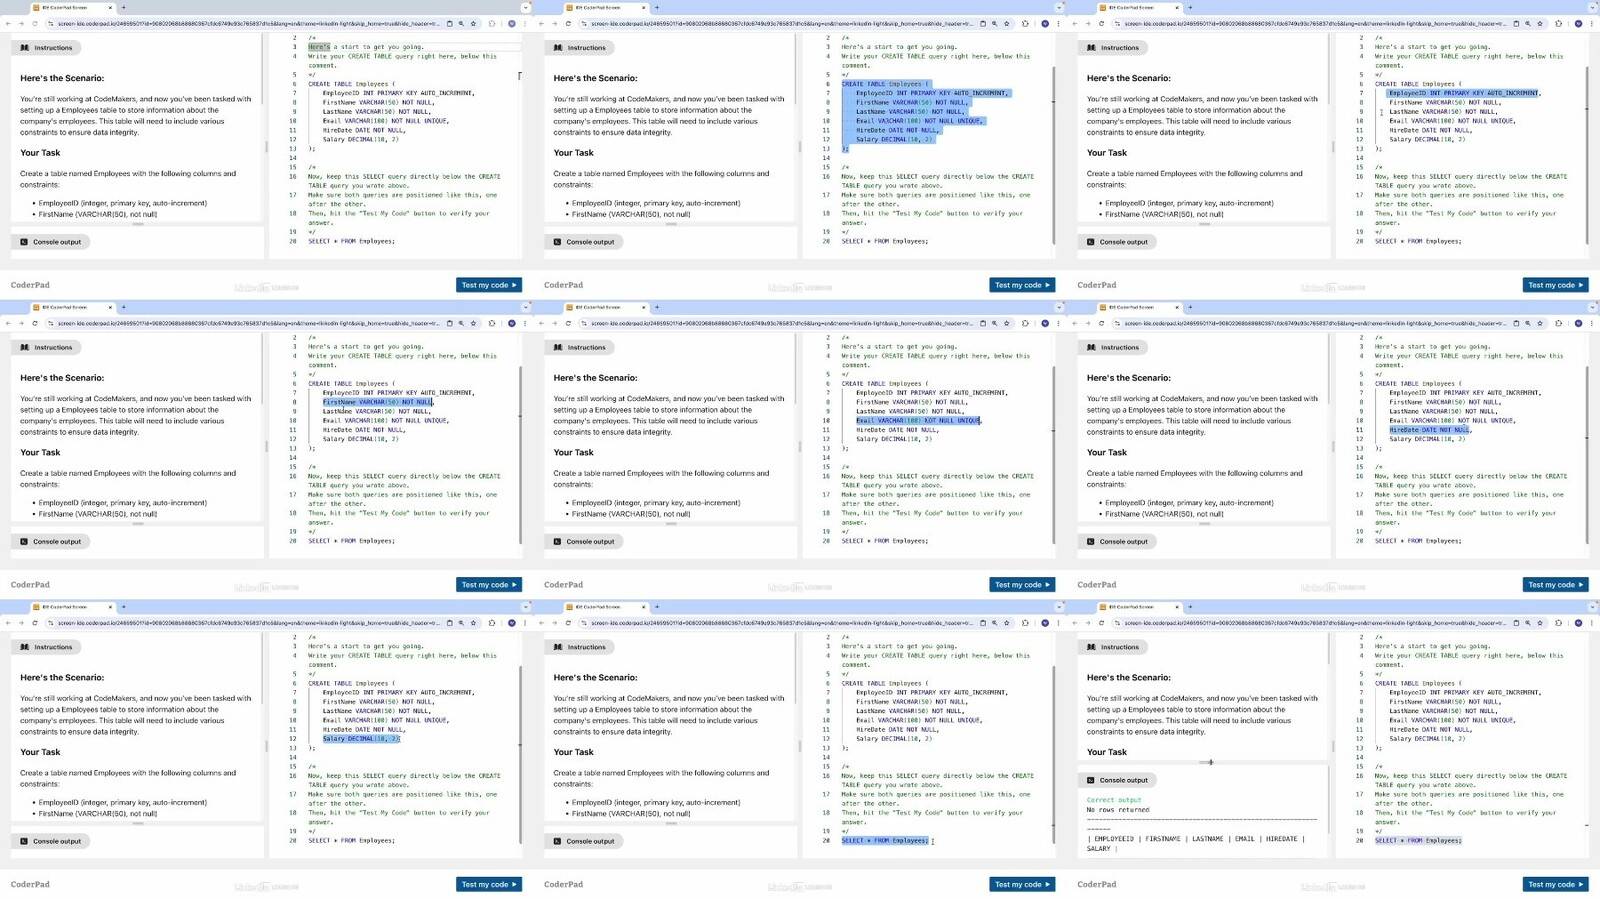The width and height of the screenshot is (1600, 899).
Task: Bookmark page with star in window showing Correct output
Action: click(x=1540, y=623)
